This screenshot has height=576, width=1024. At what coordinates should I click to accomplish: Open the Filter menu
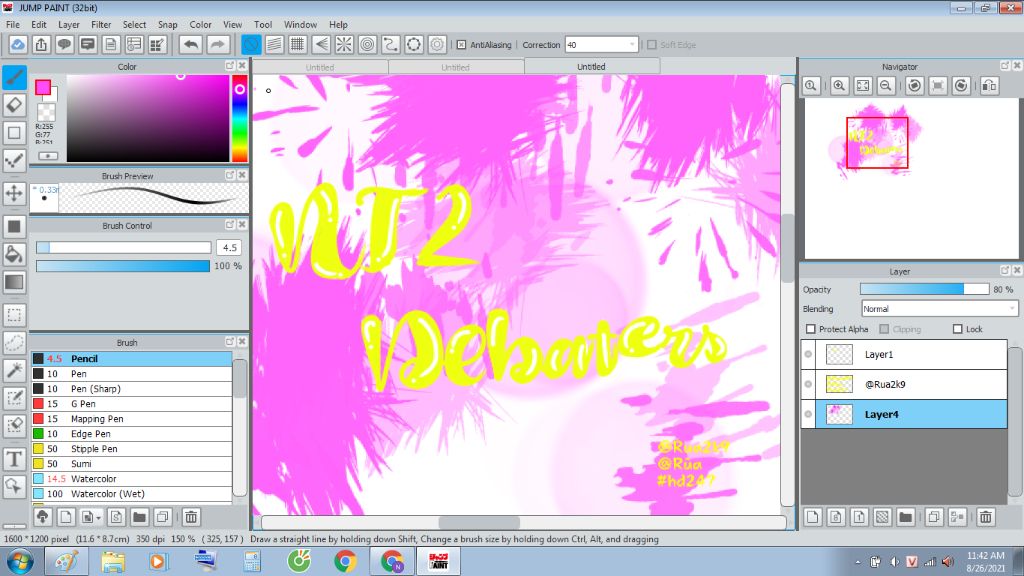coord(101,24)
